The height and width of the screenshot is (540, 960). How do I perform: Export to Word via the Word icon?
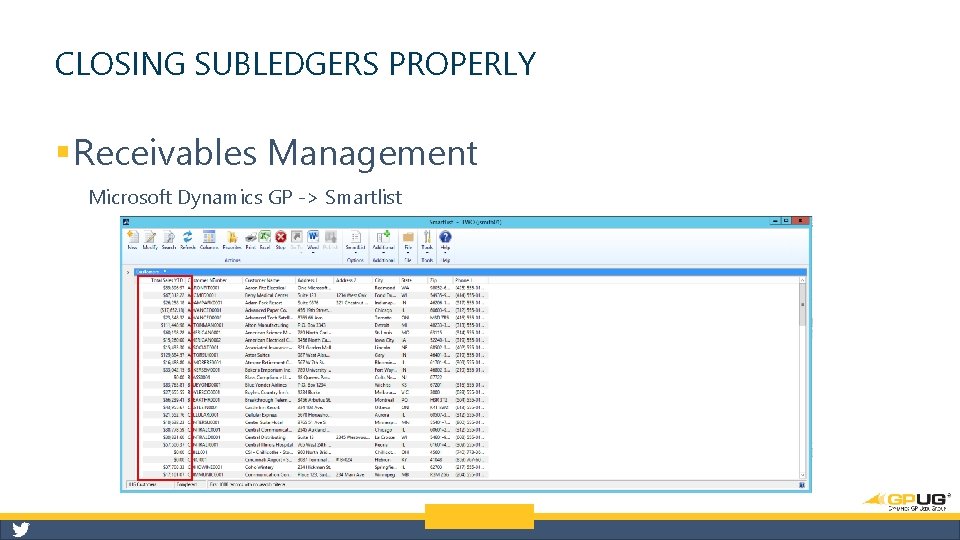click(x=313, y=237)
